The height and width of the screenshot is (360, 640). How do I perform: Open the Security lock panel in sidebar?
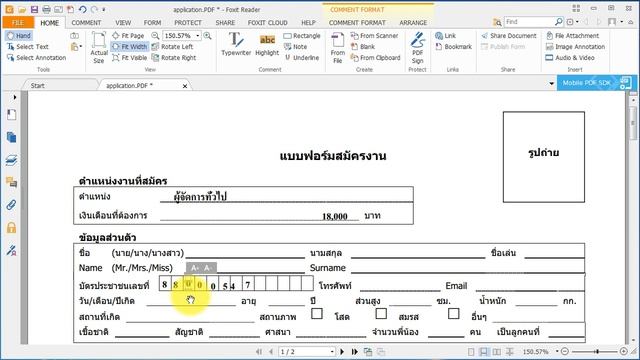point(11,227)
